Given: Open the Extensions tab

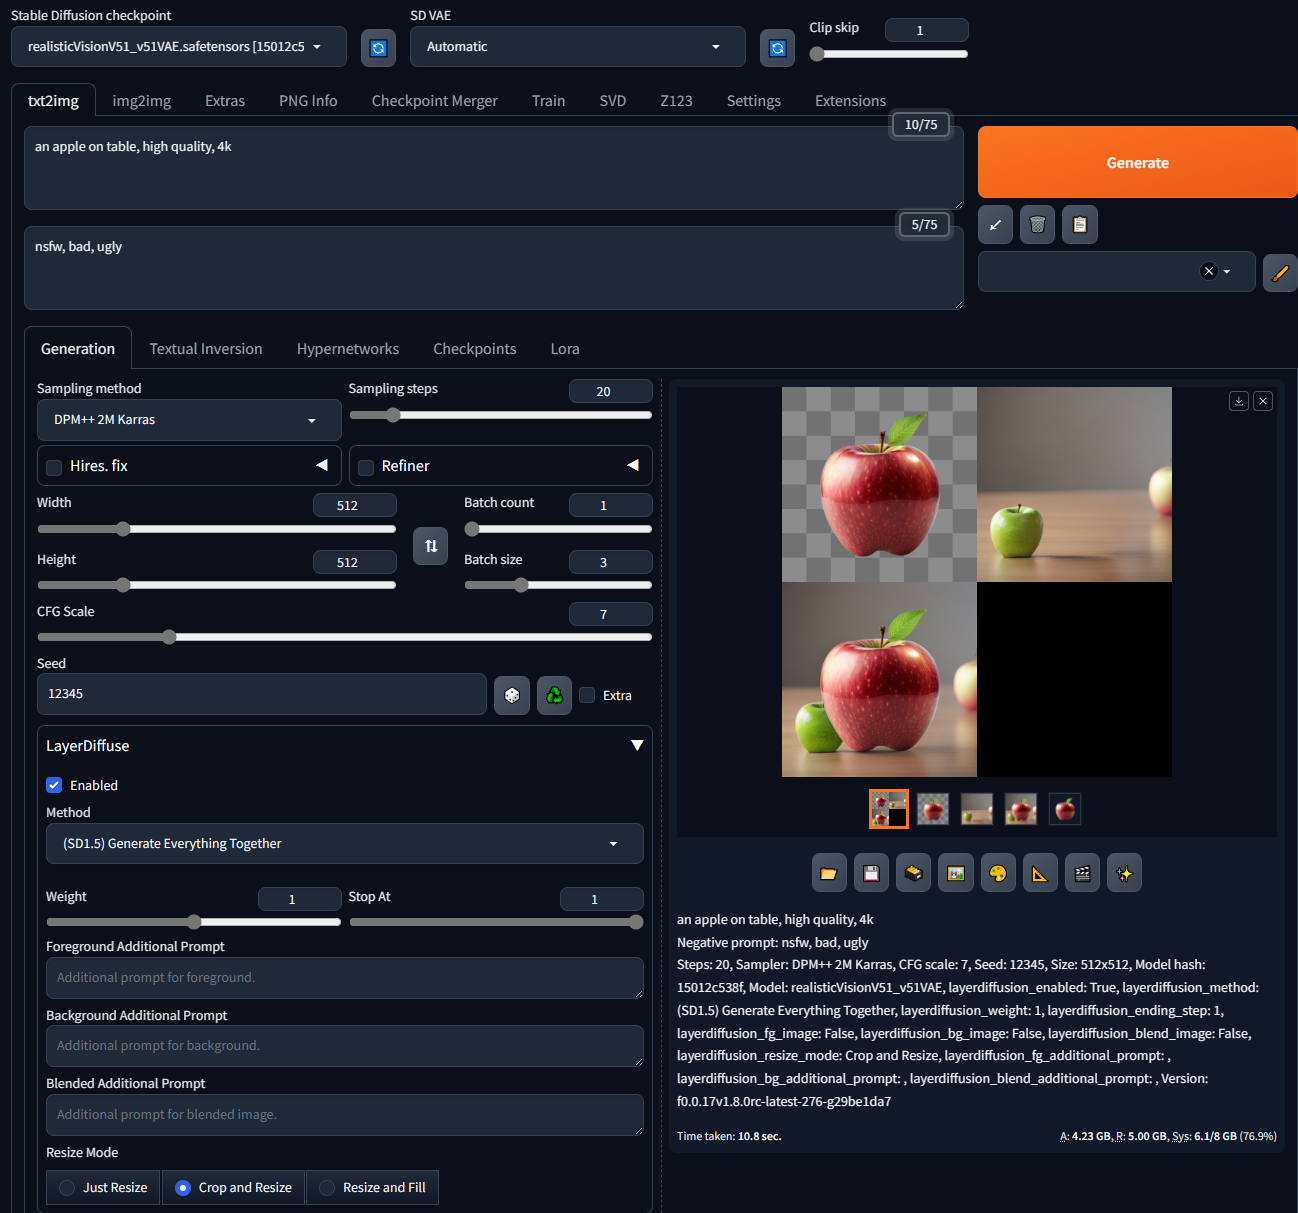Looking at the screenshot, I should click(850, 101).
